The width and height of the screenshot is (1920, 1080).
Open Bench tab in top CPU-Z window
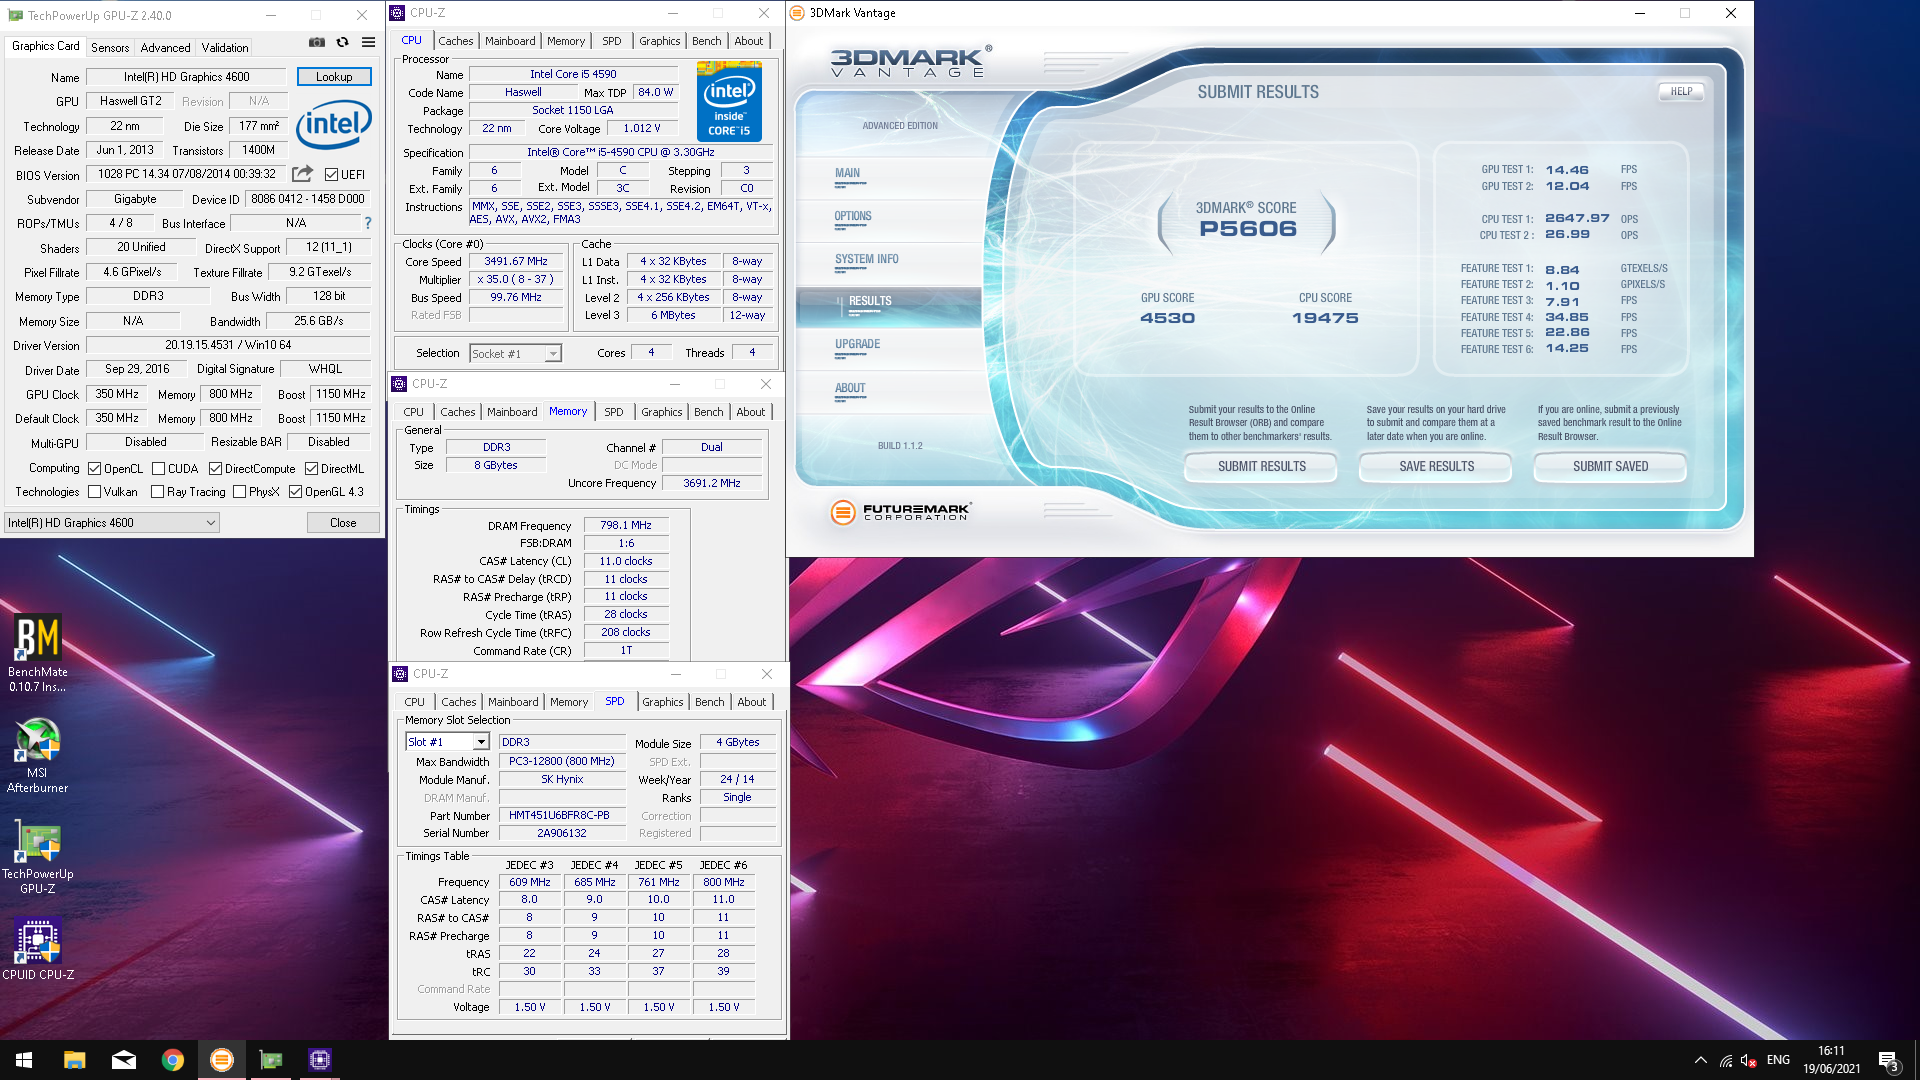pos(706,41)
